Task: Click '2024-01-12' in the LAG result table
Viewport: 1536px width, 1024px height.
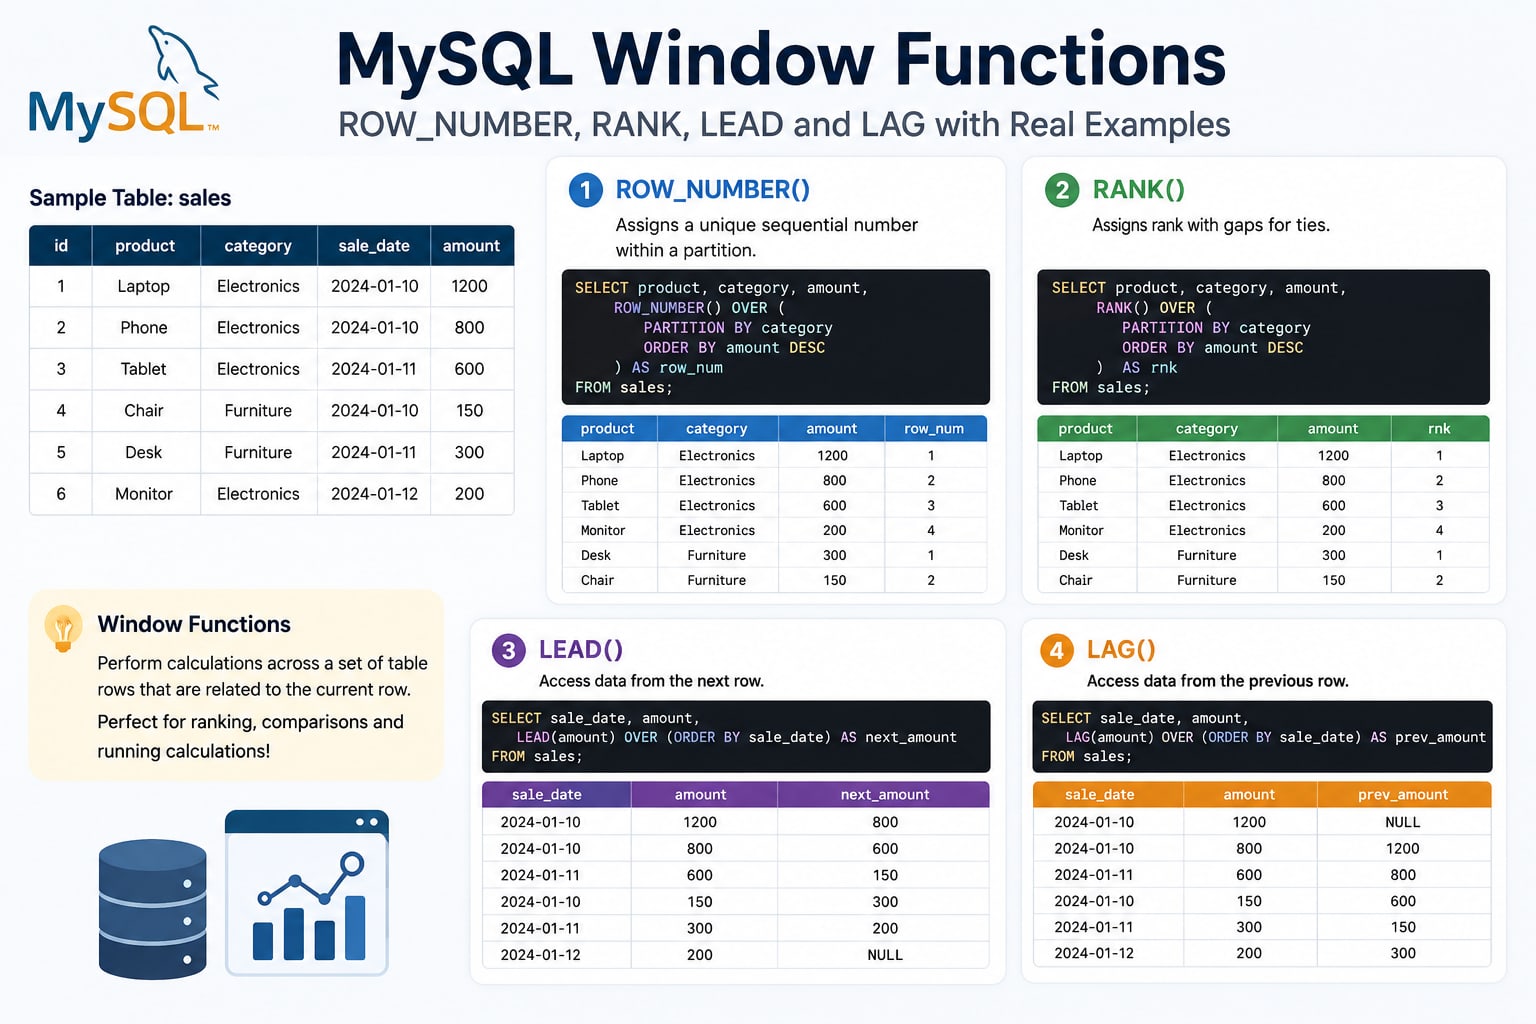Action: [1094, 954]
